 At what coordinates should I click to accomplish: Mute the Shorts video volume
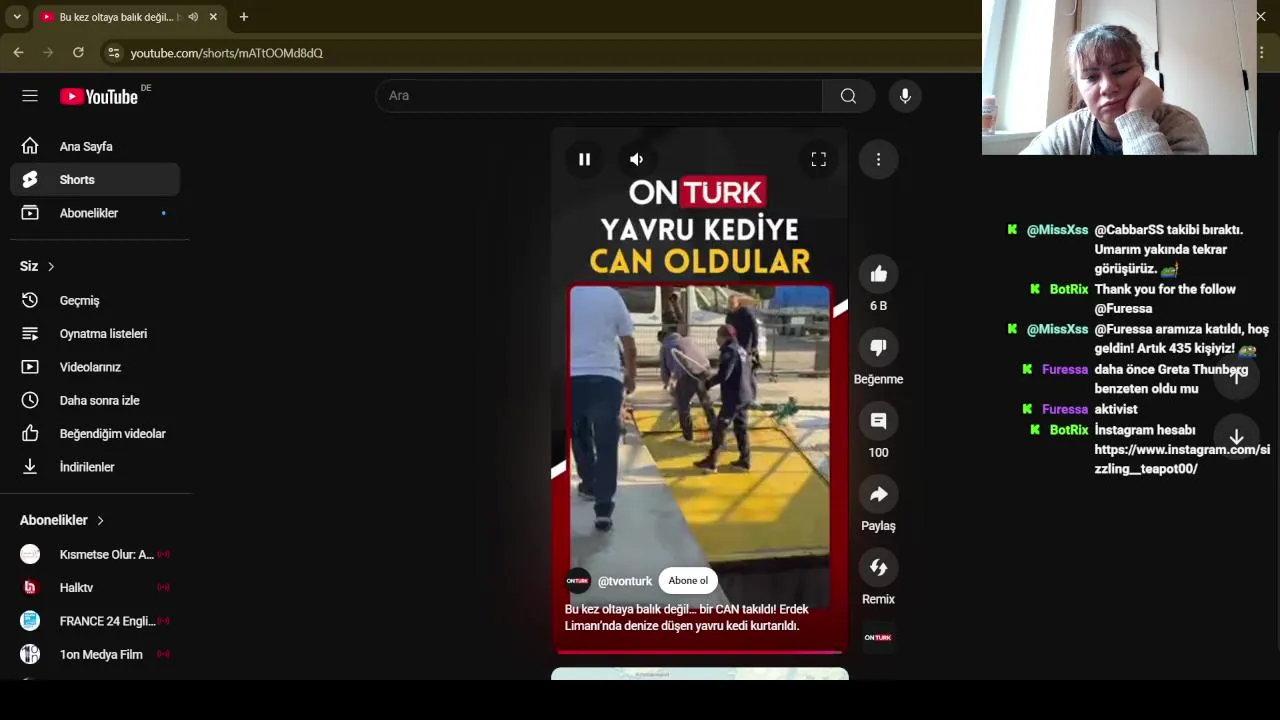point(636,159)
